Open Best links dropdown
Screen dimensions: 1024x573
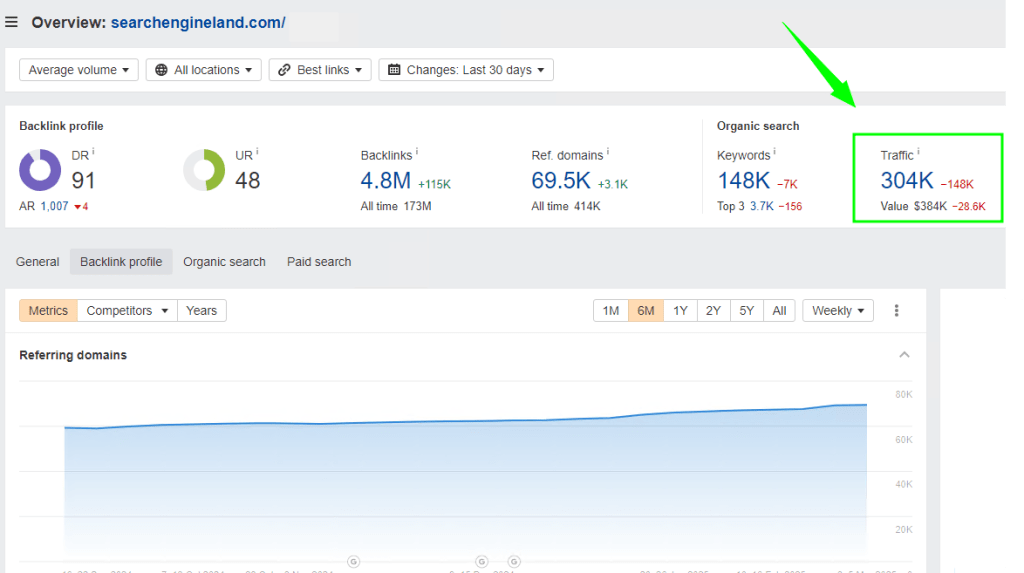[x=320, y=70]
